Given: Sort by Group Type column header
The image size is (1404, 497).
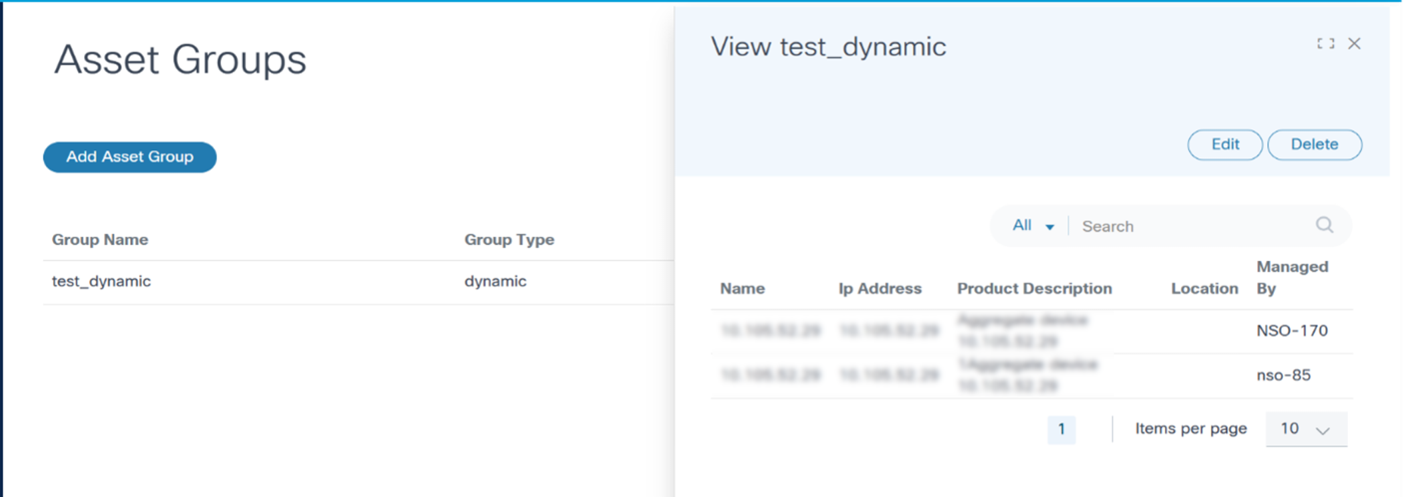Looking at the screenshot, I should pos(509,240).
